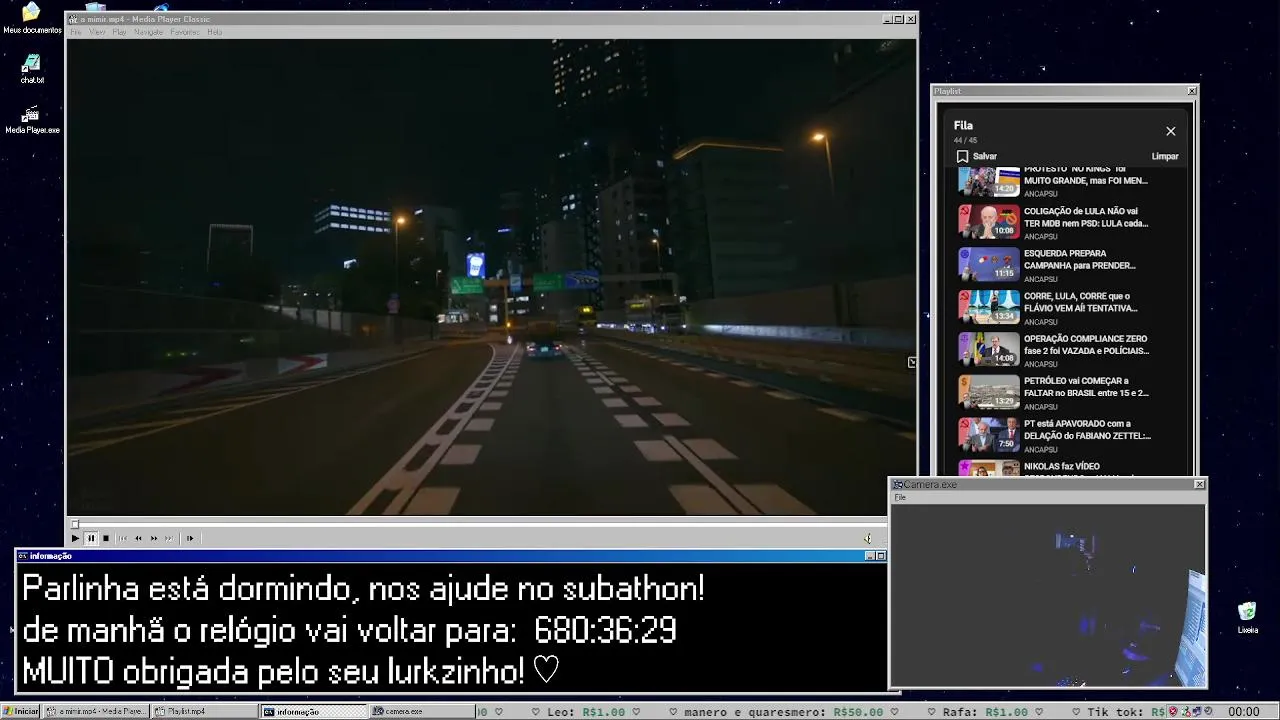Open 'OPERAÇÃO COMPLIANCE ZERO' video thumbnail
1280x720 pixels.
coord(989,349)
